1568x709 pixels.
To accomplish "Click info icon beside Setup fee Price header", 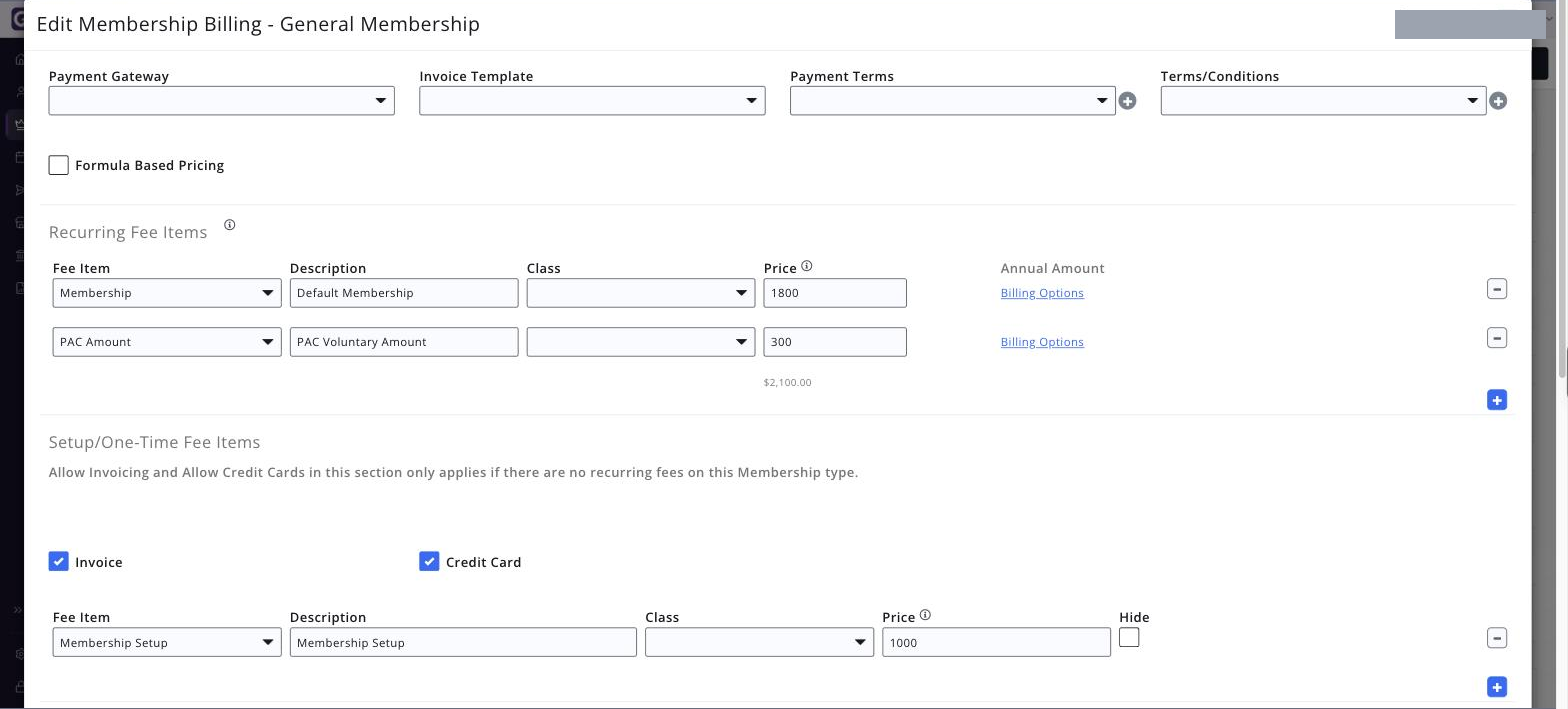I will pyautogui.click(x=925, y=615).
